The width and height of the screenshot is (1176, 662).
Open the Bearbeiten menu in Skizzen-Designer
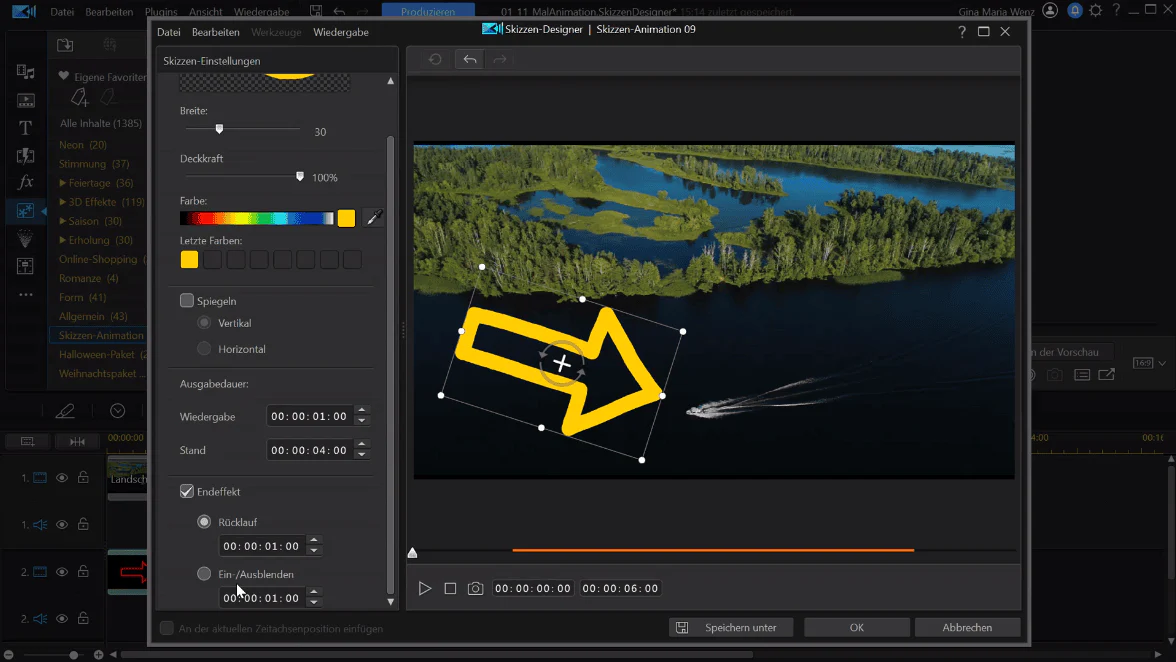215,32
